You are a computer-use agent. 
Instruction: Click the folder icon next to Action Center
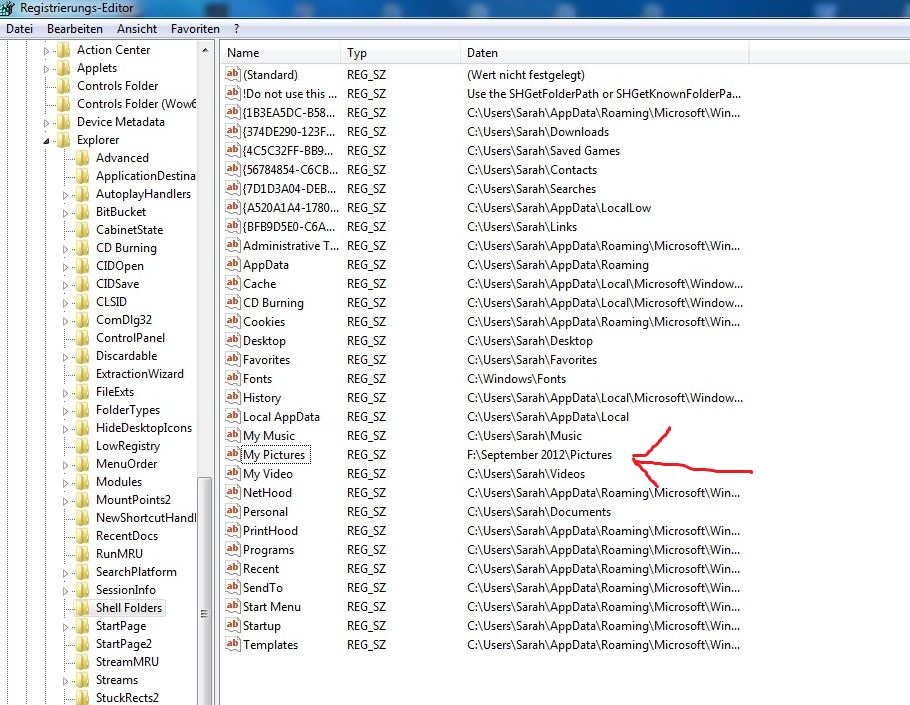tap(63, 50)
